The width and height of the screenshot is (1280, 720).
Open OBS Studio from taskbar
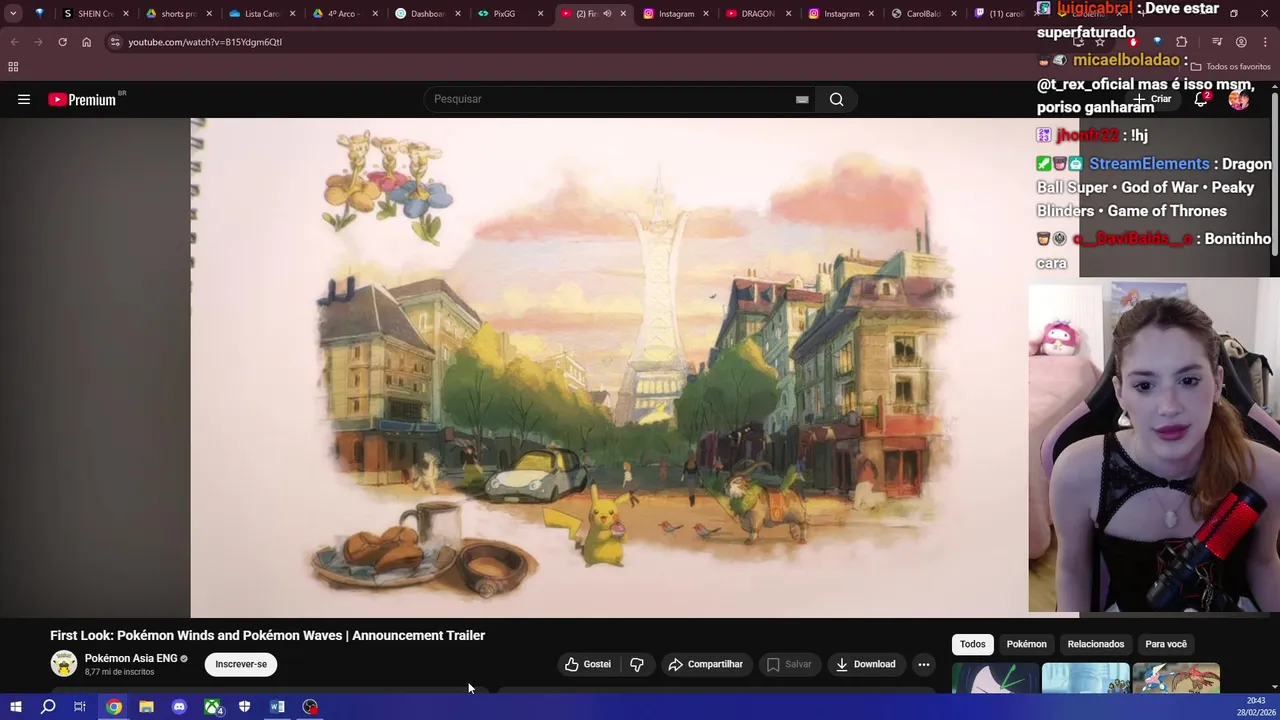pos(310,707)
